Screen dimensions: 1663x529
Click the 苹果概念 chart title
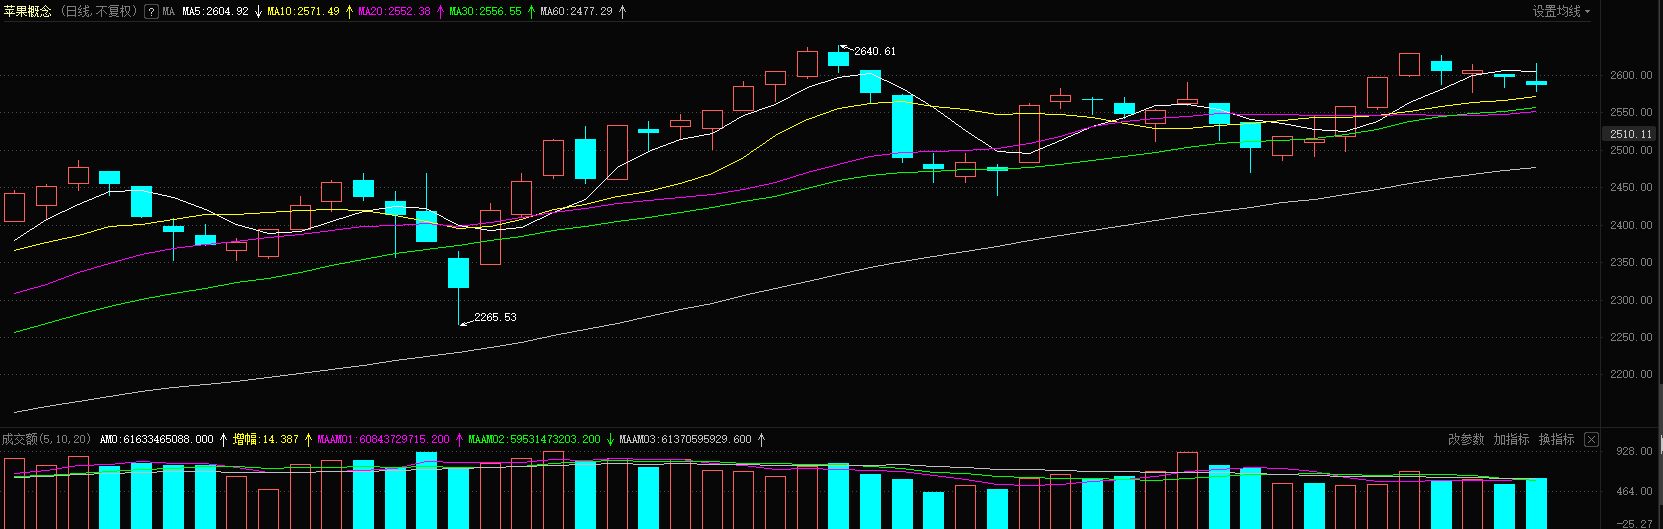[x=28, y=12]
